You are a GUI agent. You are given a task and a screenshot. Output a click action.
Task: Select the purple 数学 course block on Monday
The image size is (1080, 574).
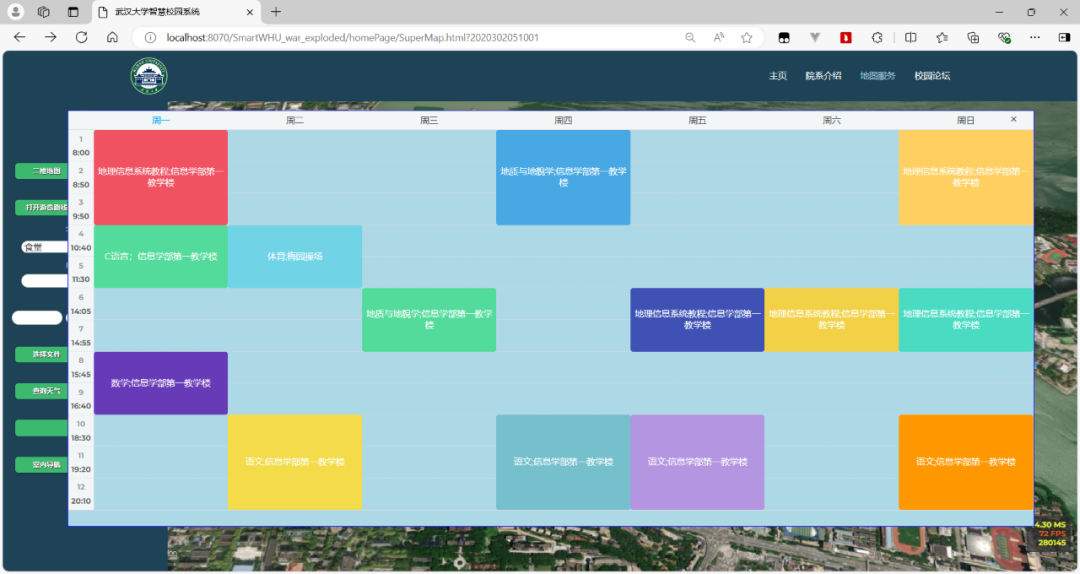[x=161, y=383]
